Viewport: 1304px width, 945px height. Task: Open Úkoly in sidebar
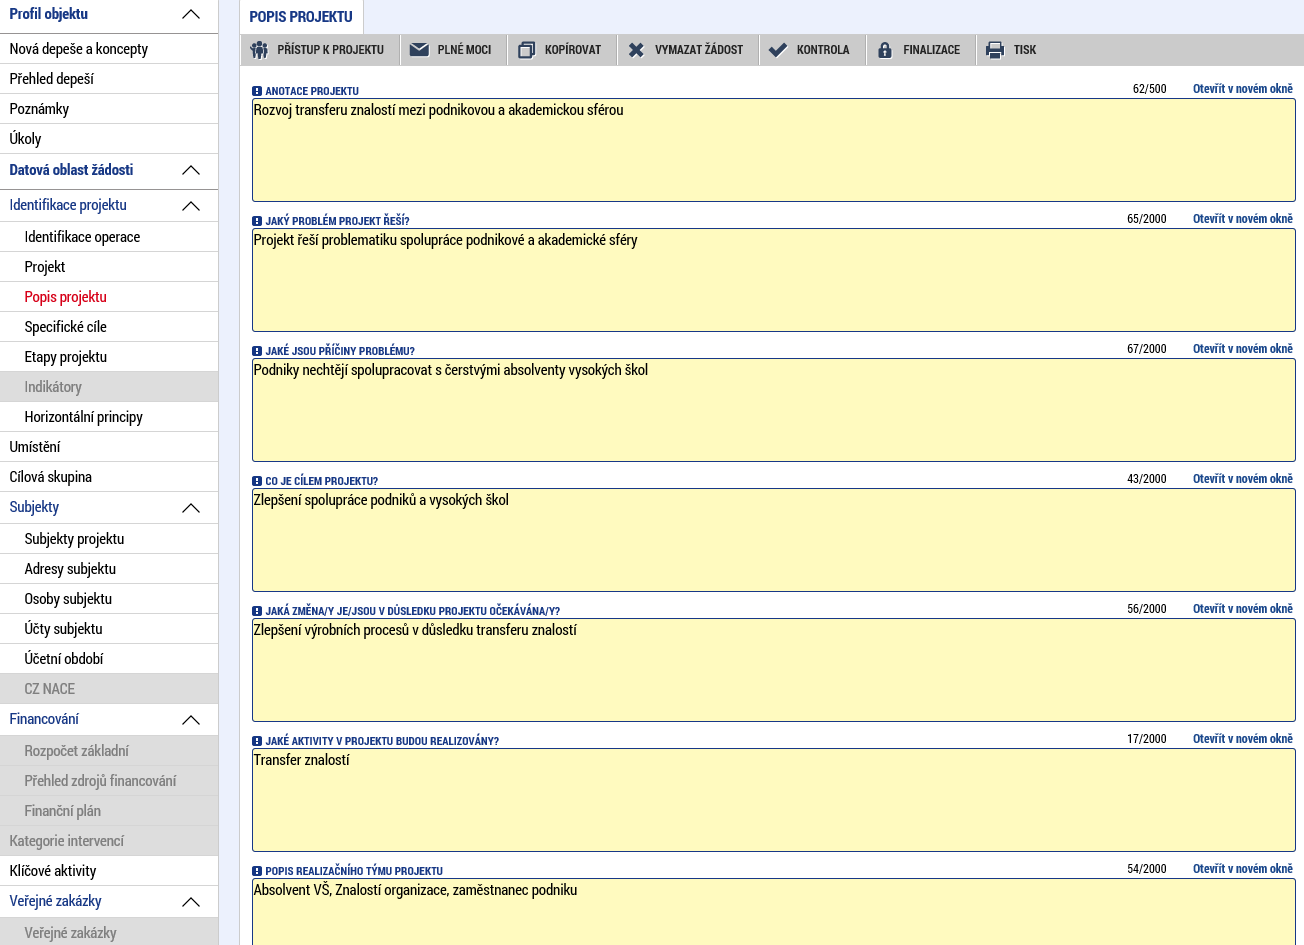point(109,139)
